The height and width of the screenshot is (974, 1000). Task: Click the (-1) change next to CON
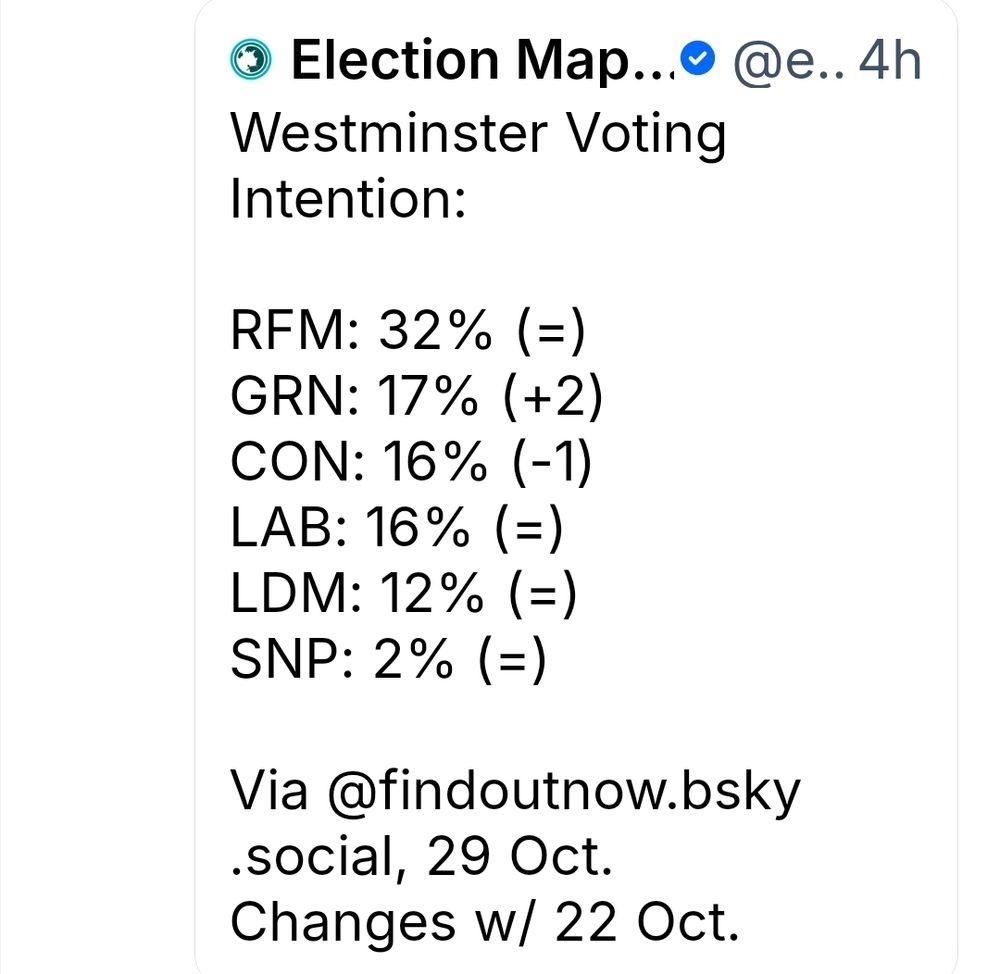pos(550,465)
